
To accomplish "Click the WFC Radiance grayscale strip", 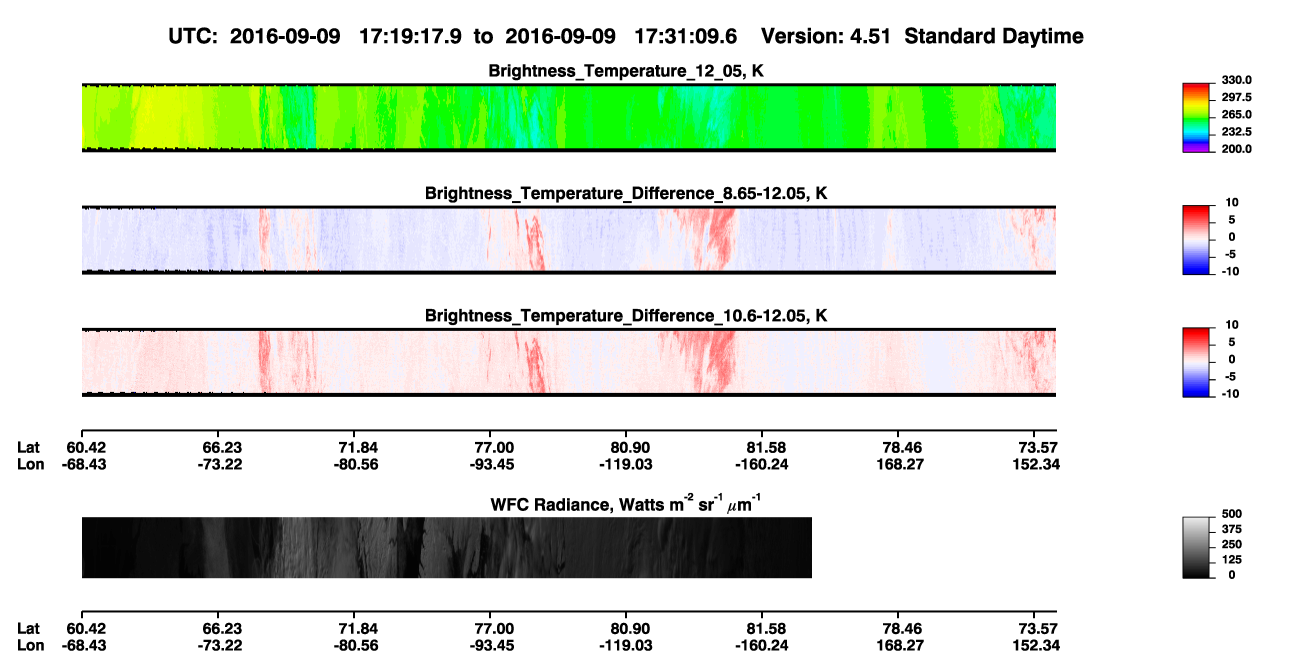I will click(x=446, y=547).
